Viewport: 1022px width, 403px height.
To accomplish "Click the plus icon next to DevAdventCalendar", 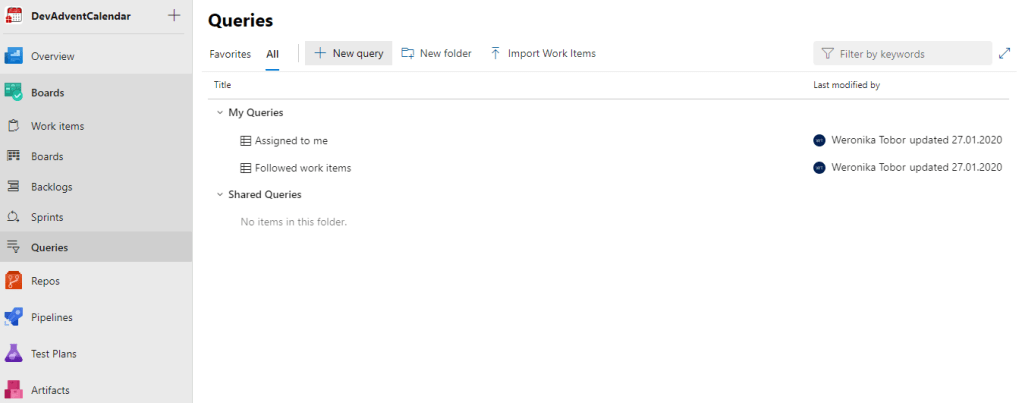I will (174, 15).
